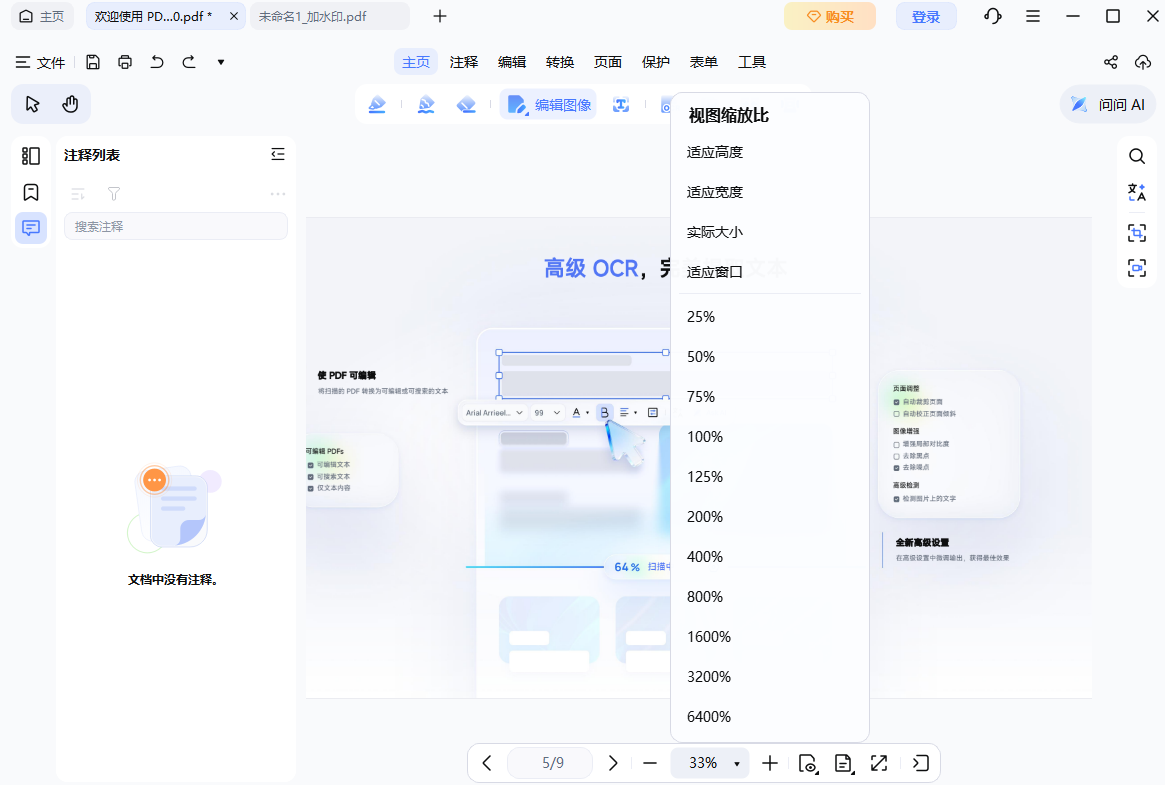Go to the 主页 home tab
Image resolution: width=1165 pixels, height=785 pixels.
click(42, 16)
